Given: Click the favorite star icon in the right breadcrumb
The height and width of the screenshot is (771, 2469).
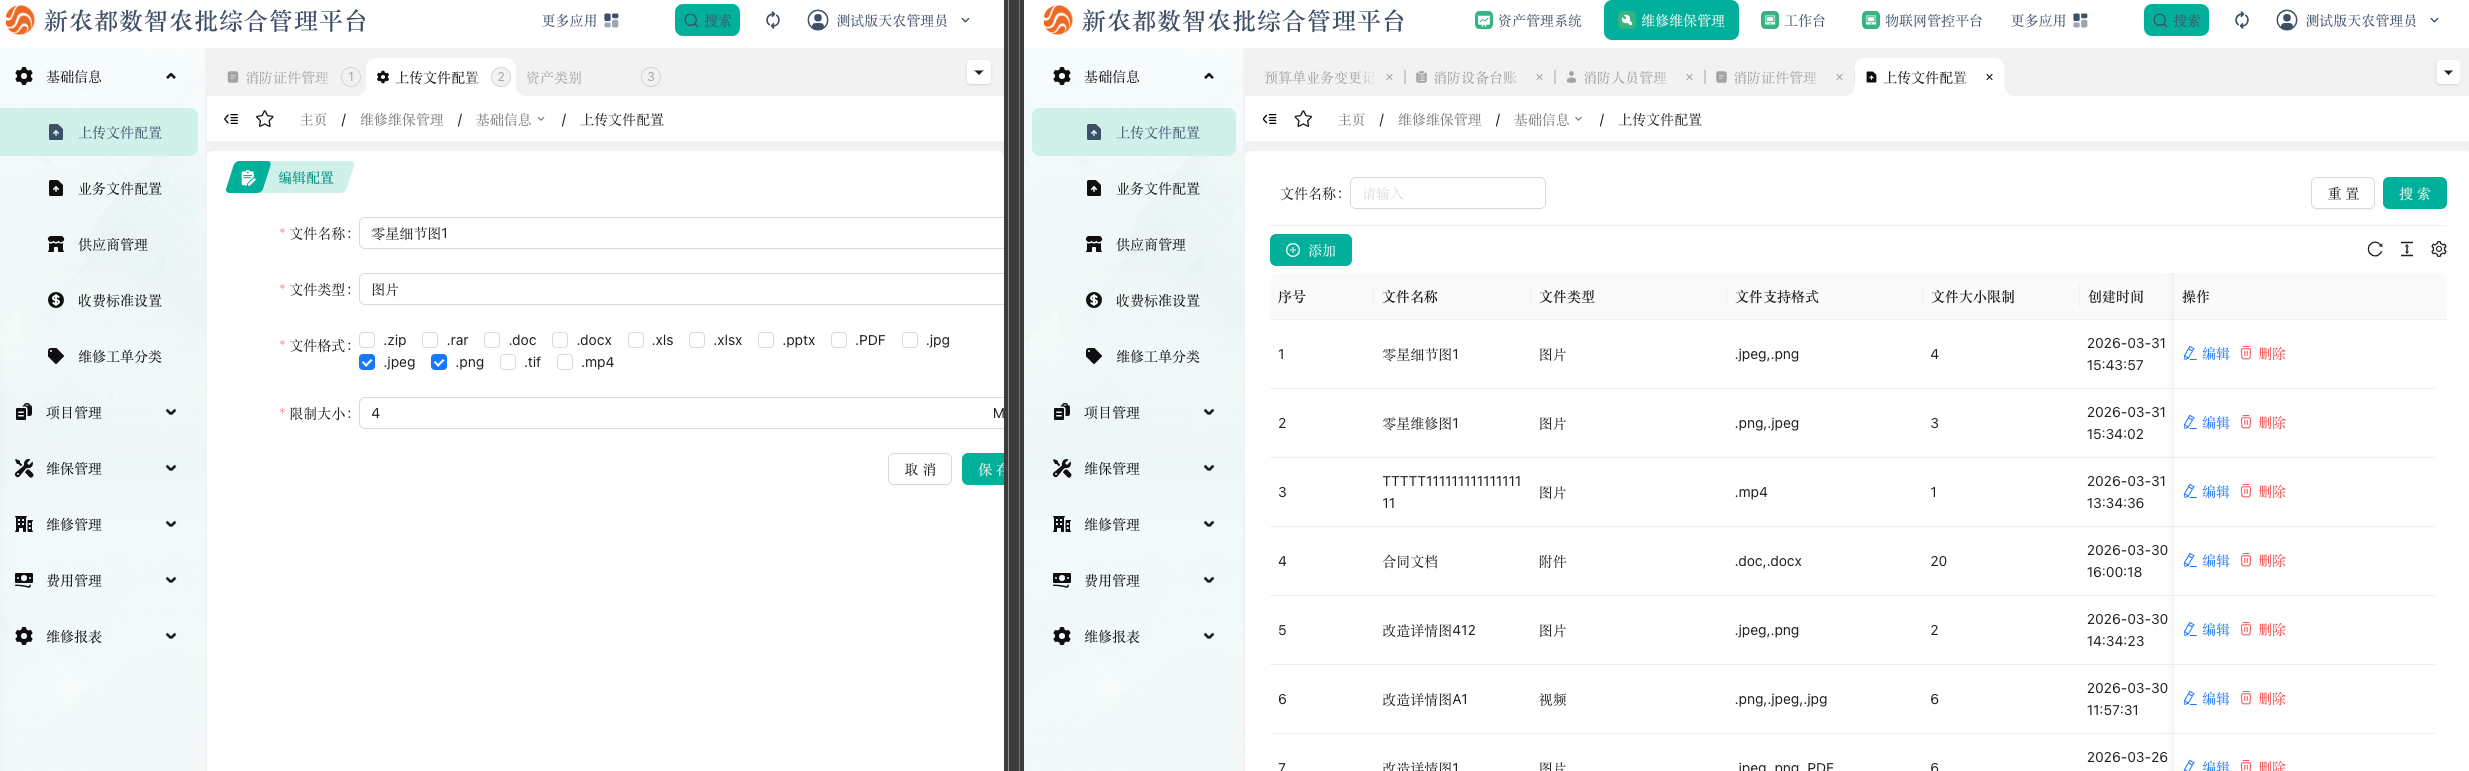Looking at the screenshot, I should 1303,120.
